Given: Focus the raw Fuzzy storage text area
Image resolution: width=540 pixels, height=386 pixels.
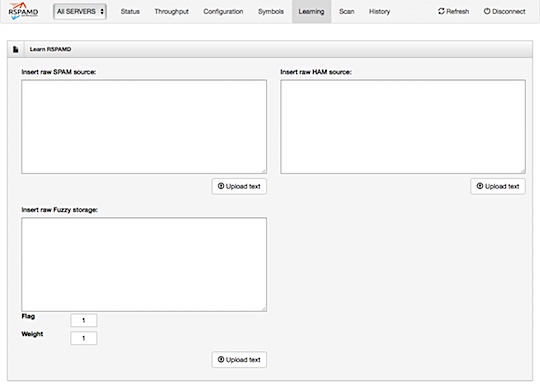Looking at the screenshot, I should click(x=144, y=264).
